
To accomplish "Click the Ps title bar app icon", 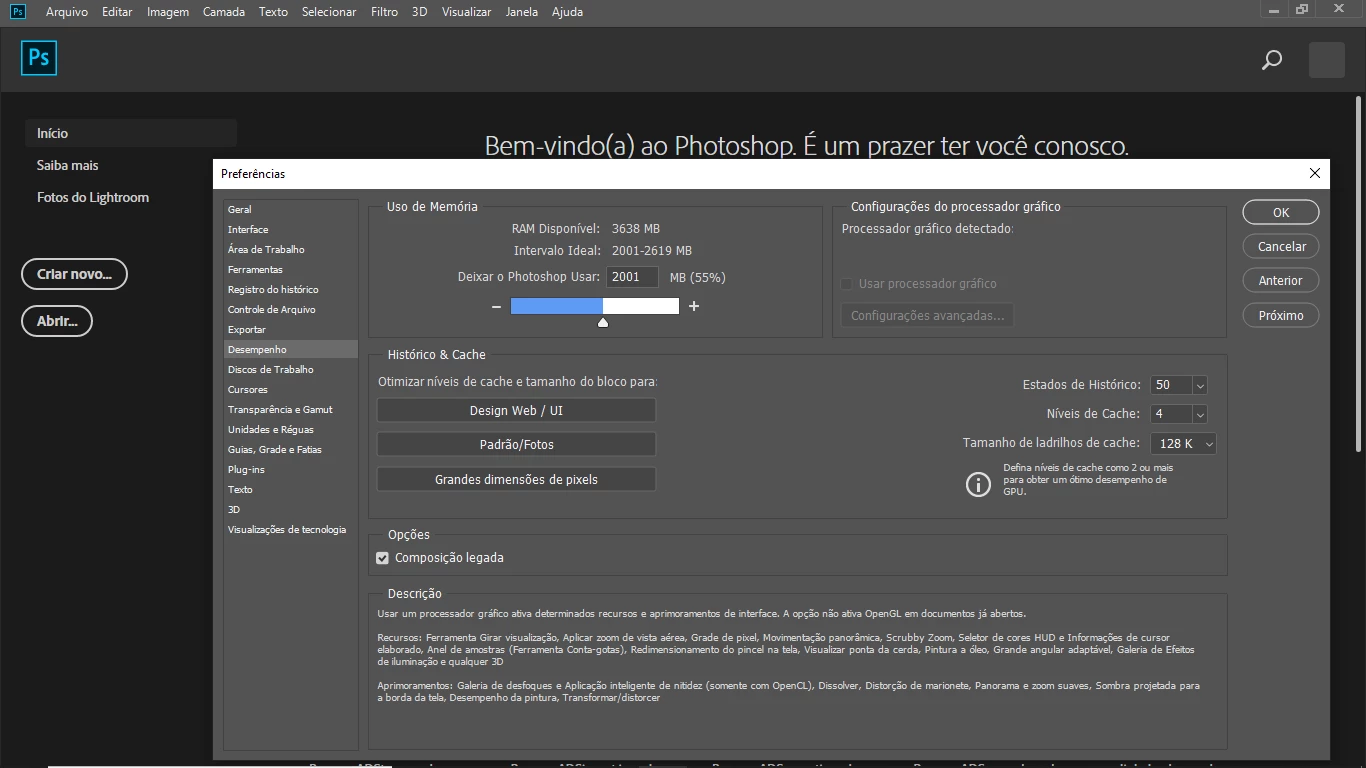I will 19,11.
